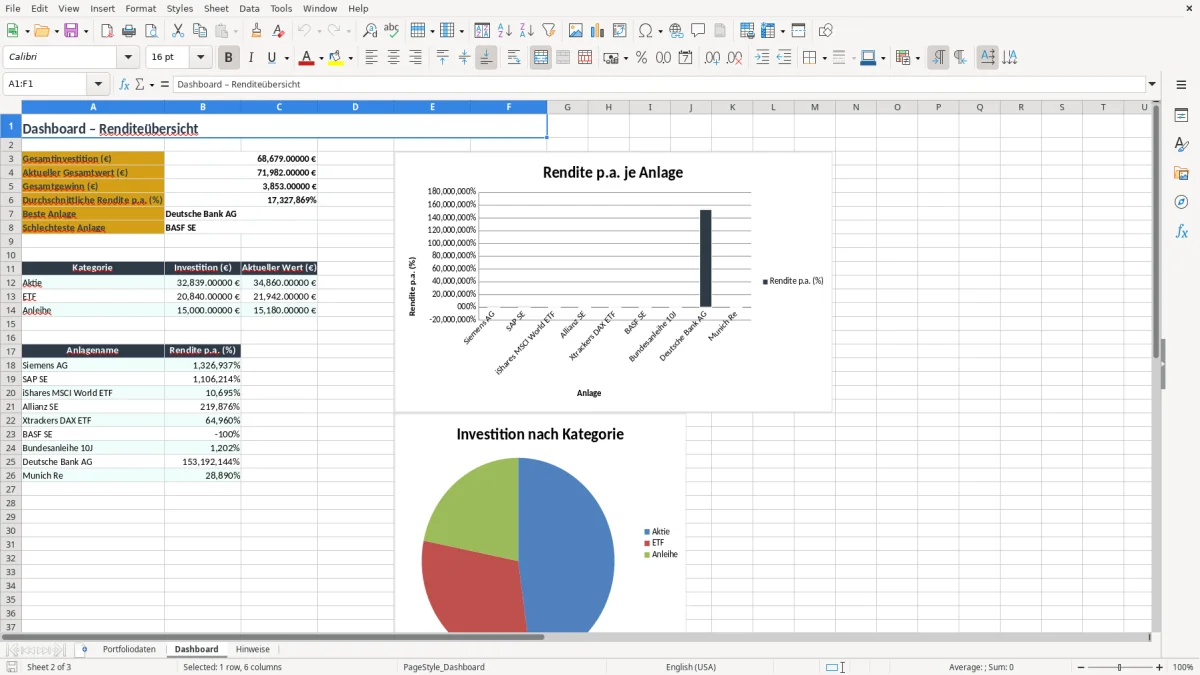Insert a special character with Omega icon
Viewport: 1200px width, 675px height.
[645, 31]
